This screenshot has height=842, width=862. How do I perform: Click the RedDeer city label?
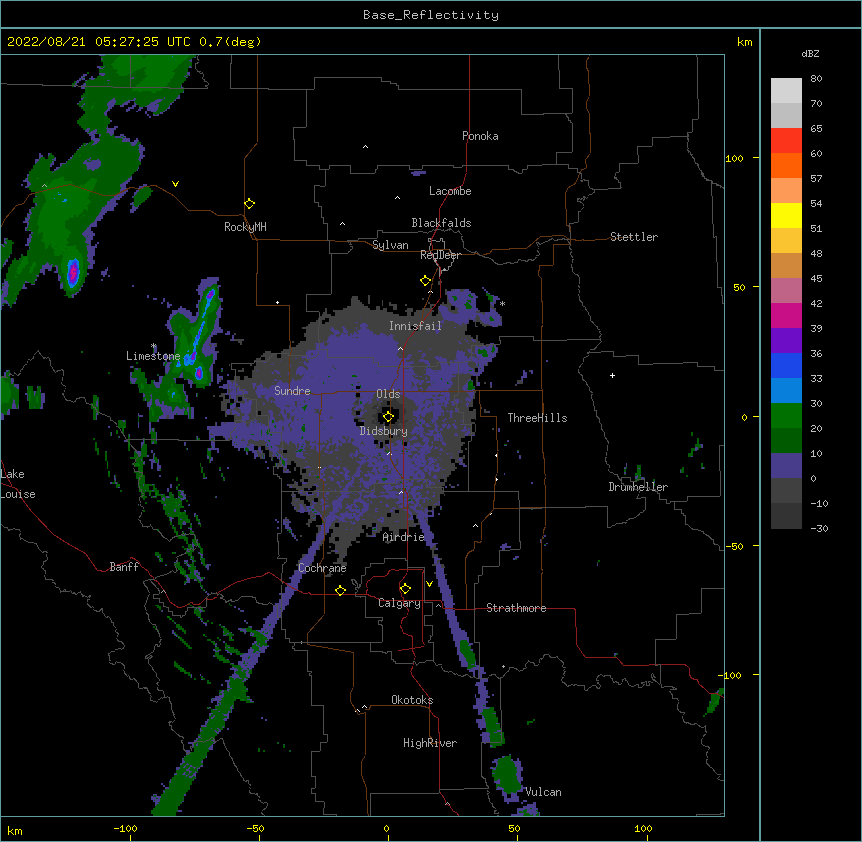[x=440, y=255]
